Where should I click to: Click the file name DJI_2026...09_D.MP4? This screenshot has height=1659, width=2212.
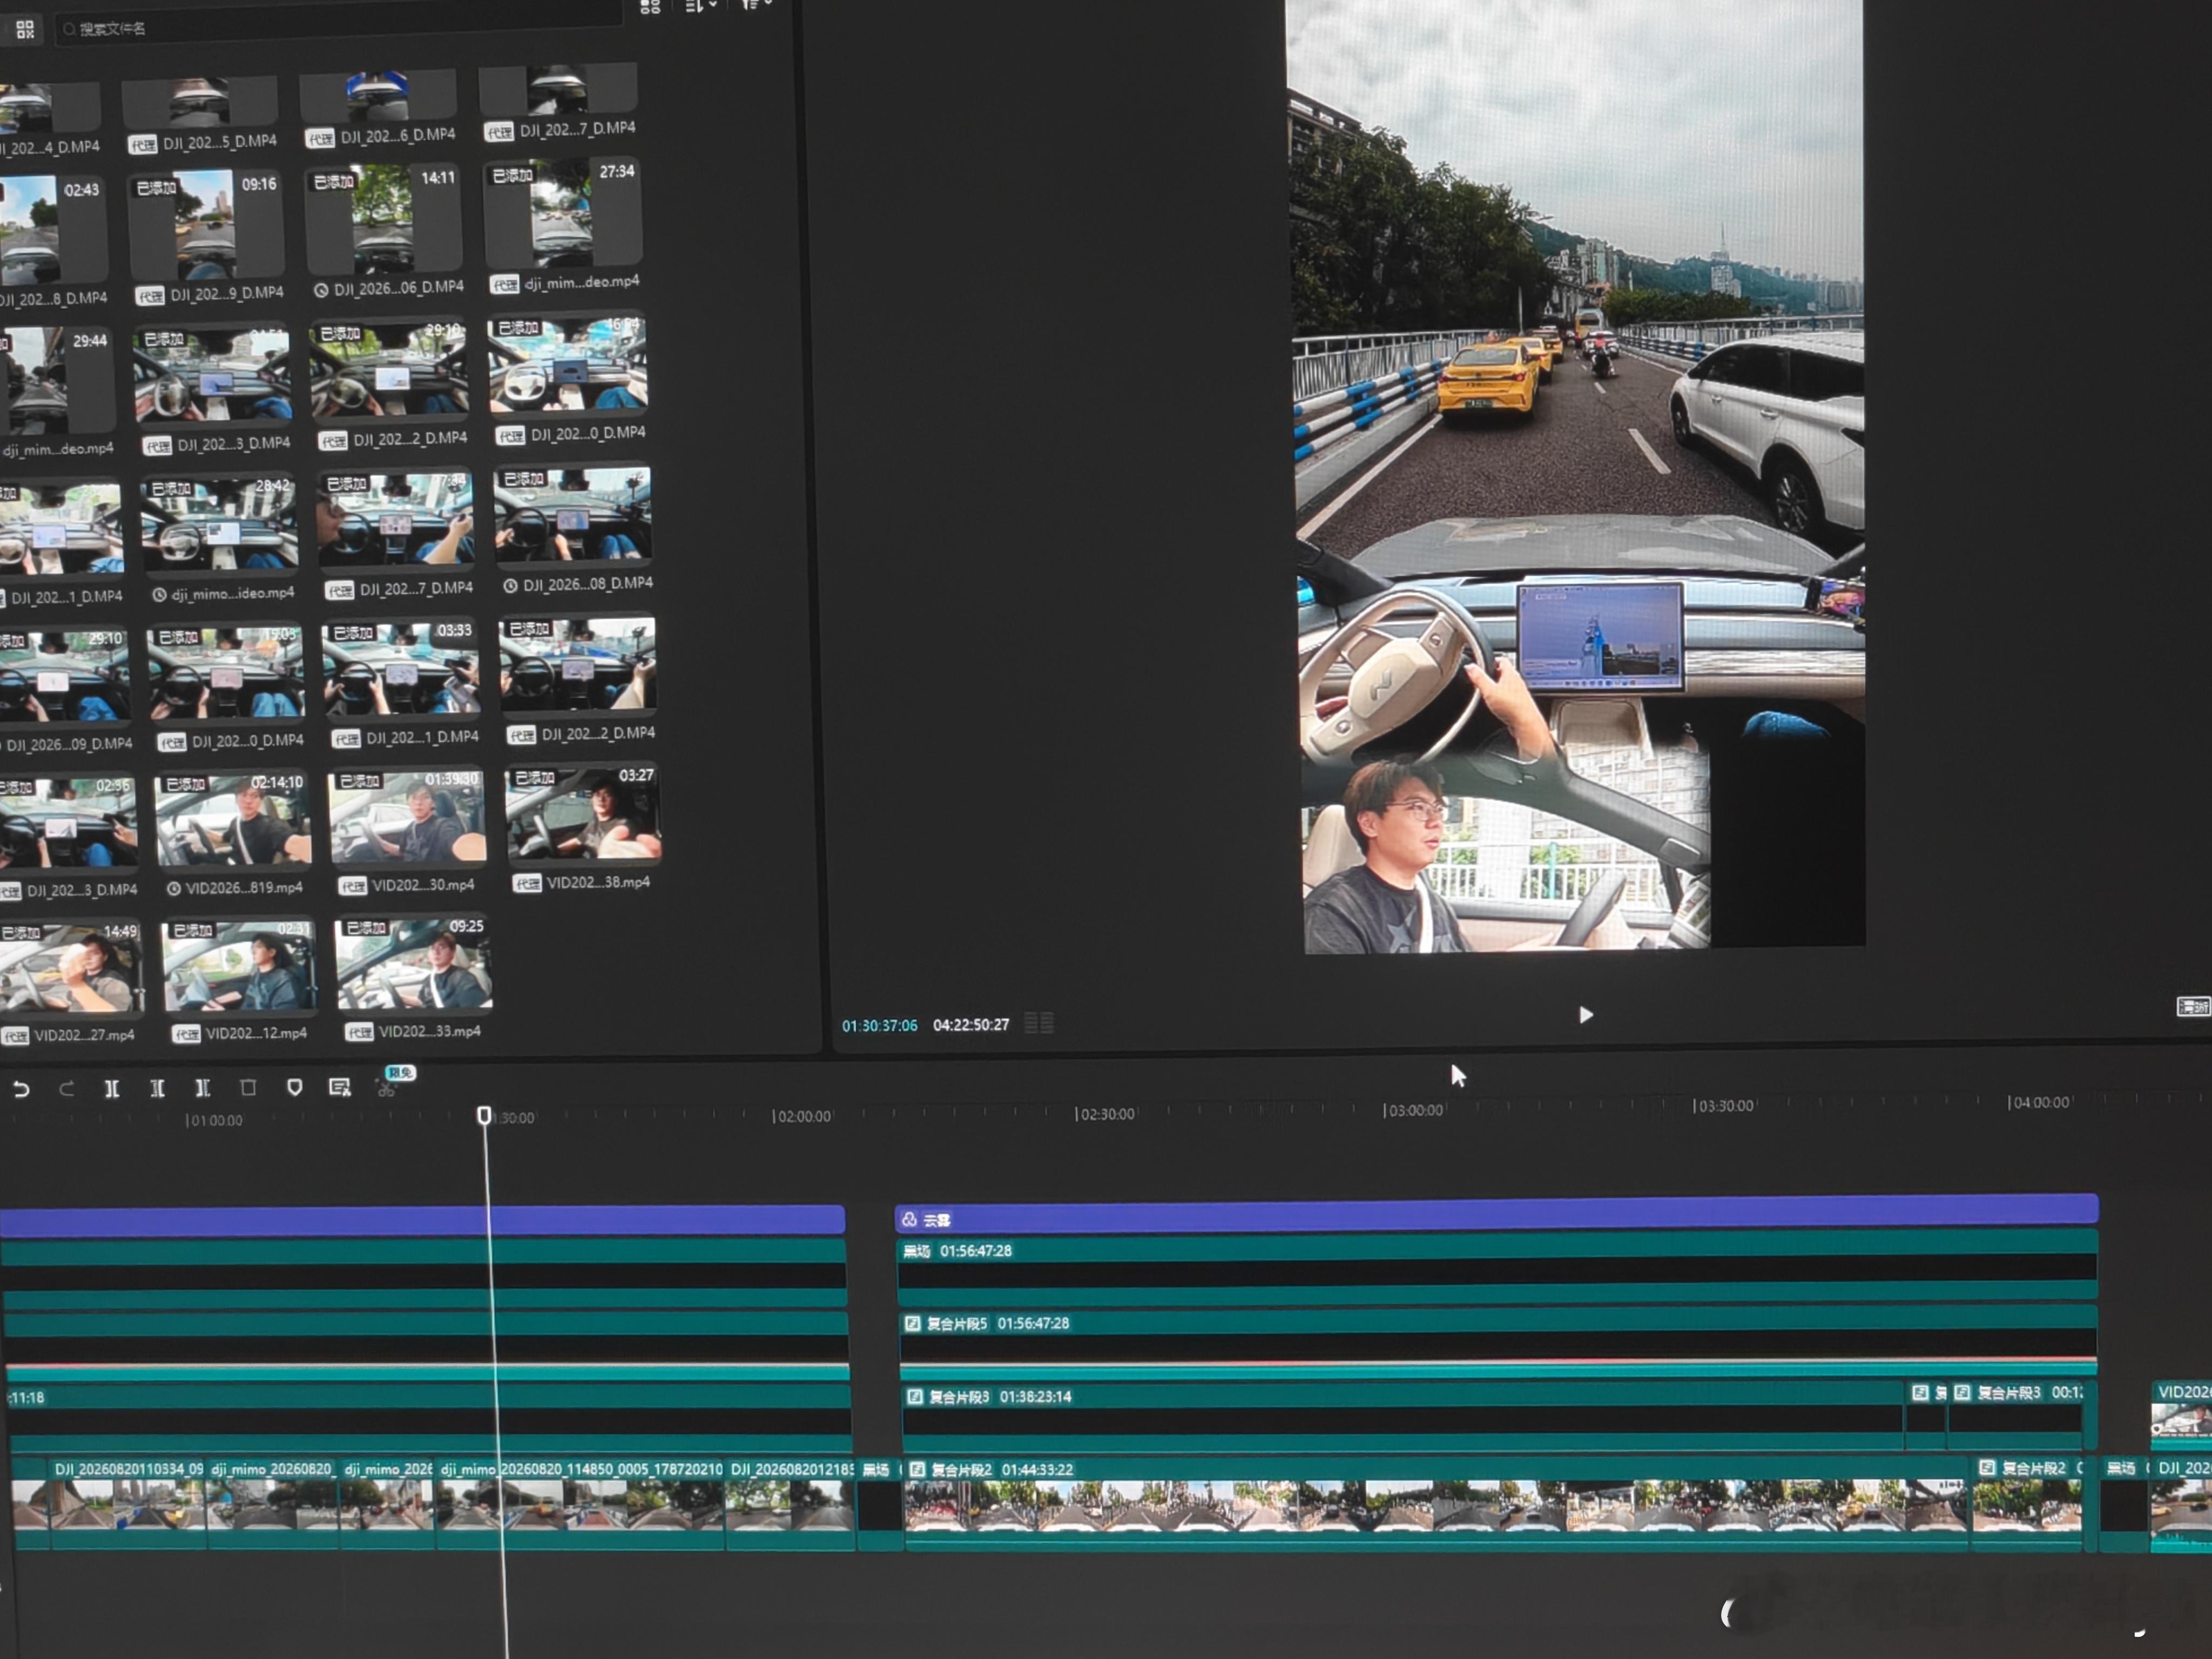[x=69, y=745]
